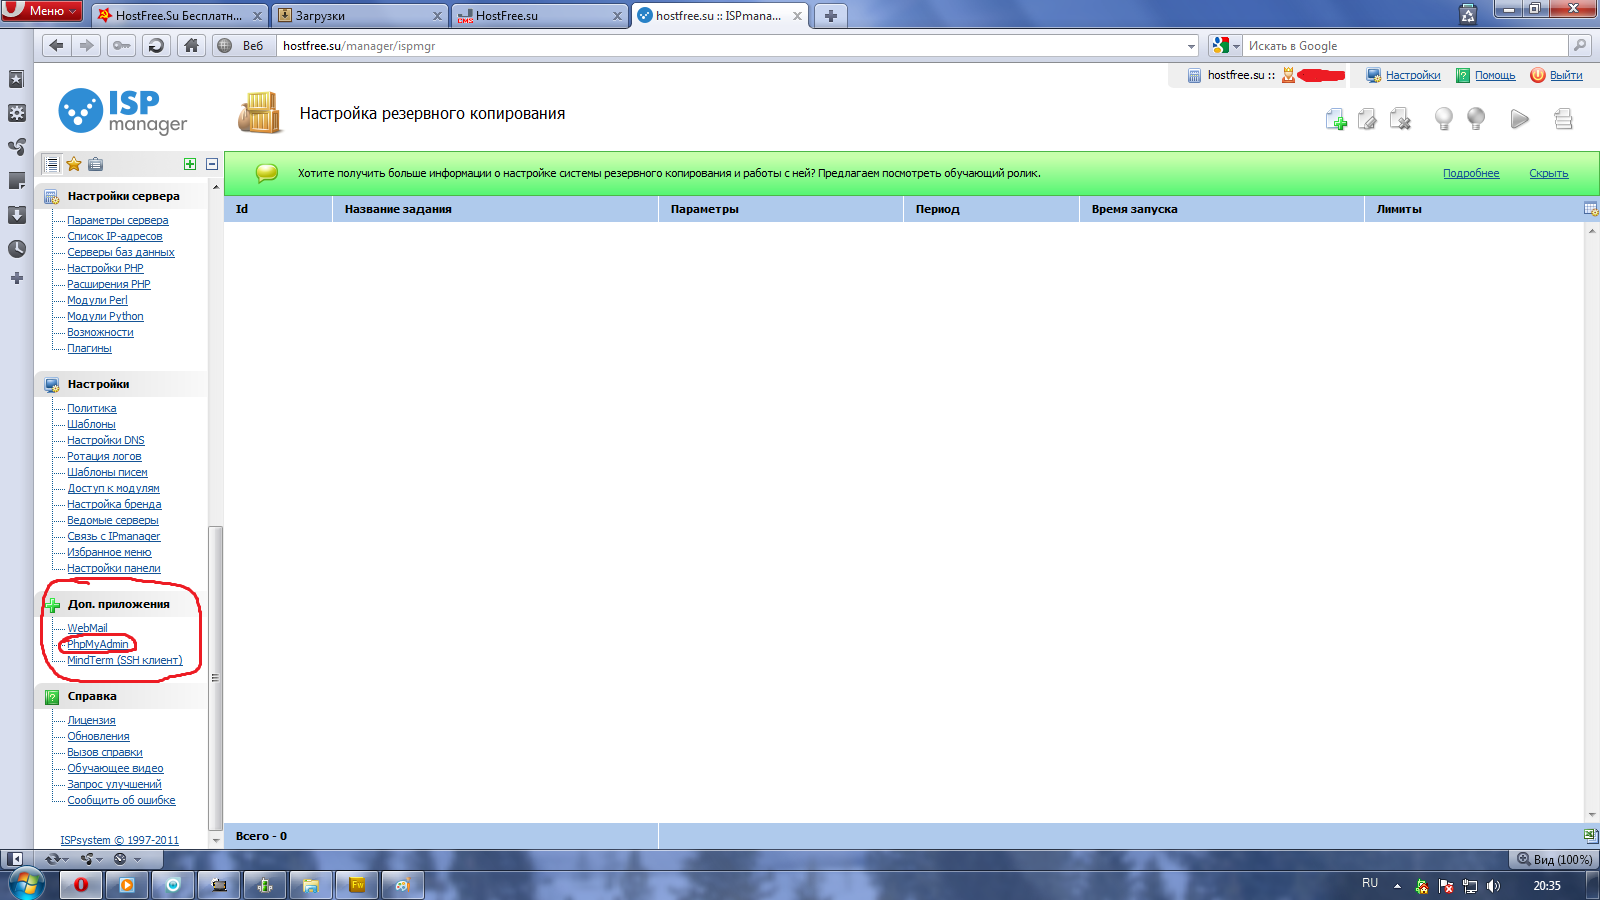Click the taskbar volume icon
The image size is (1600, 900).
pyautogui.click(x=1493, y=886)
